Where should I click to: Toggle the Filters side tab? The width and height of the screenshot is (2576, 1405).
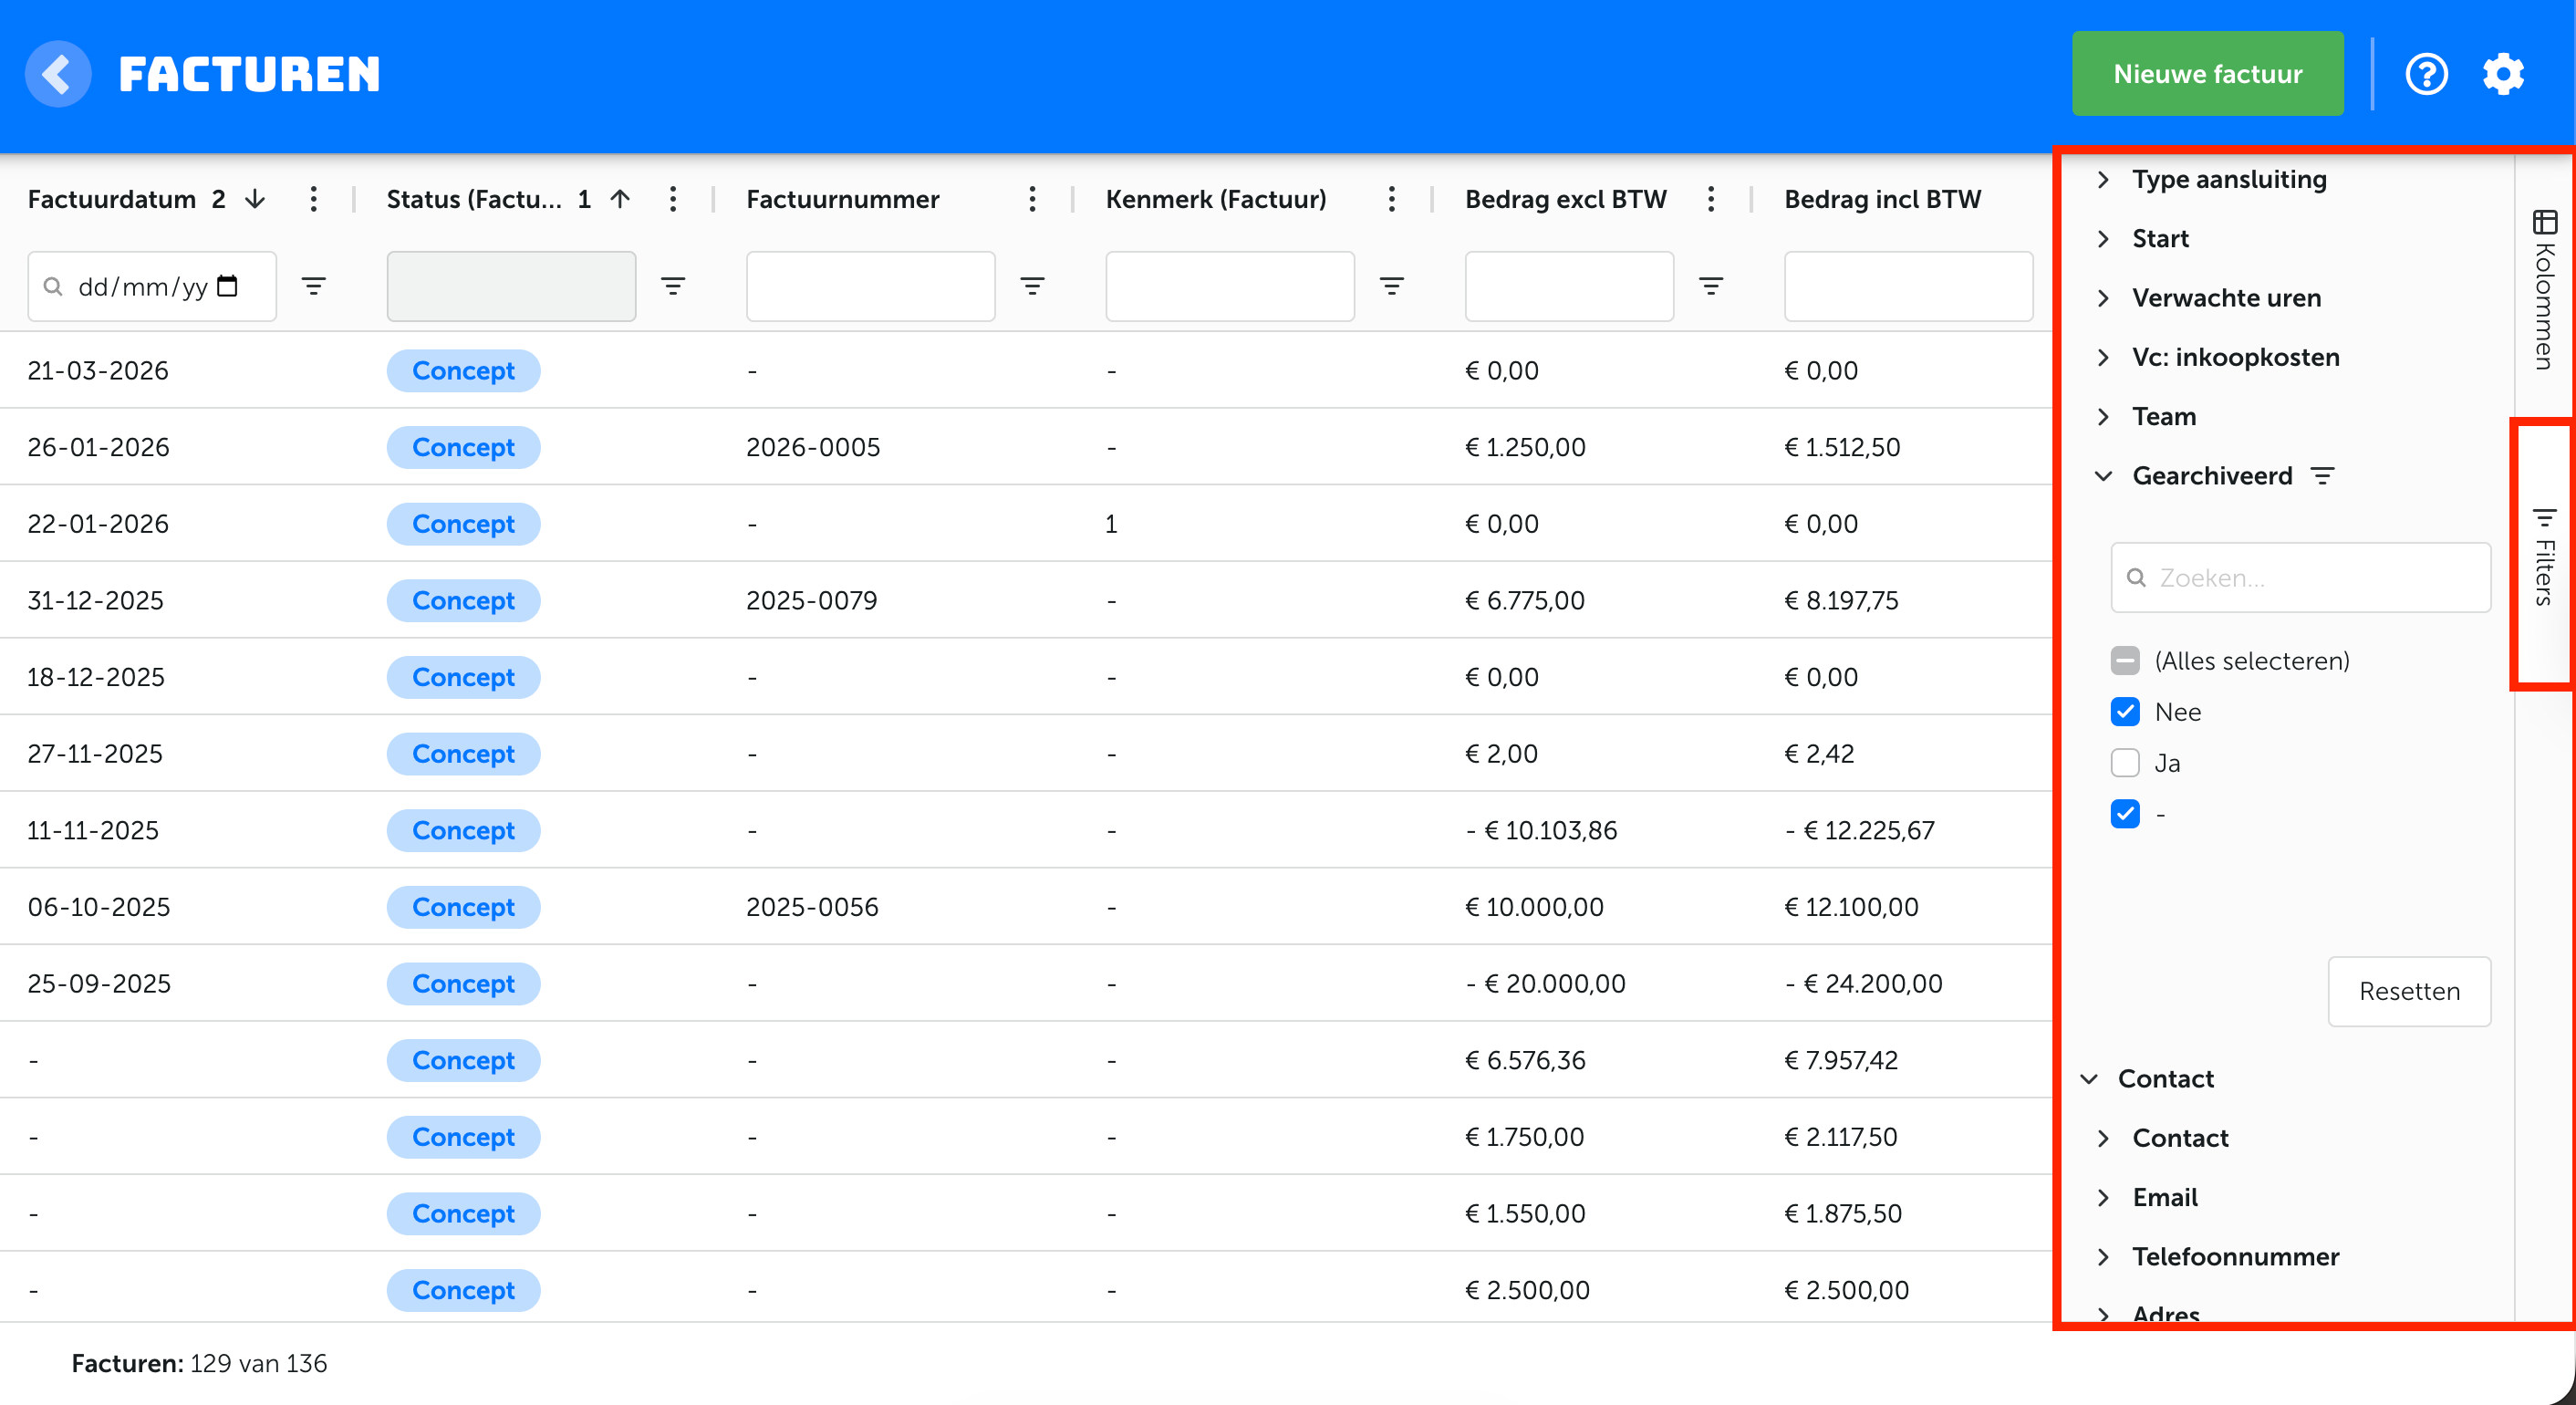(x=2544, y=556)
